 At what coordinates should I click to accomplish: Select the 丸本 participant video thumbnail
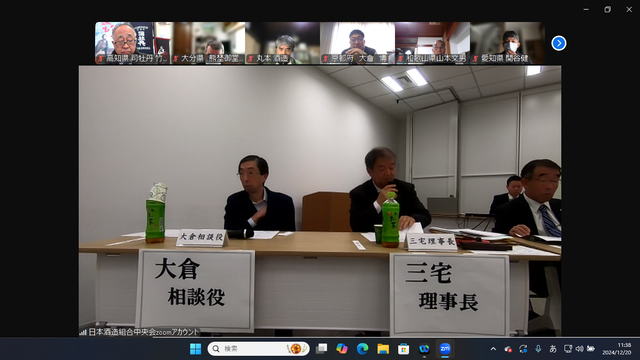(x=282, y=43)
